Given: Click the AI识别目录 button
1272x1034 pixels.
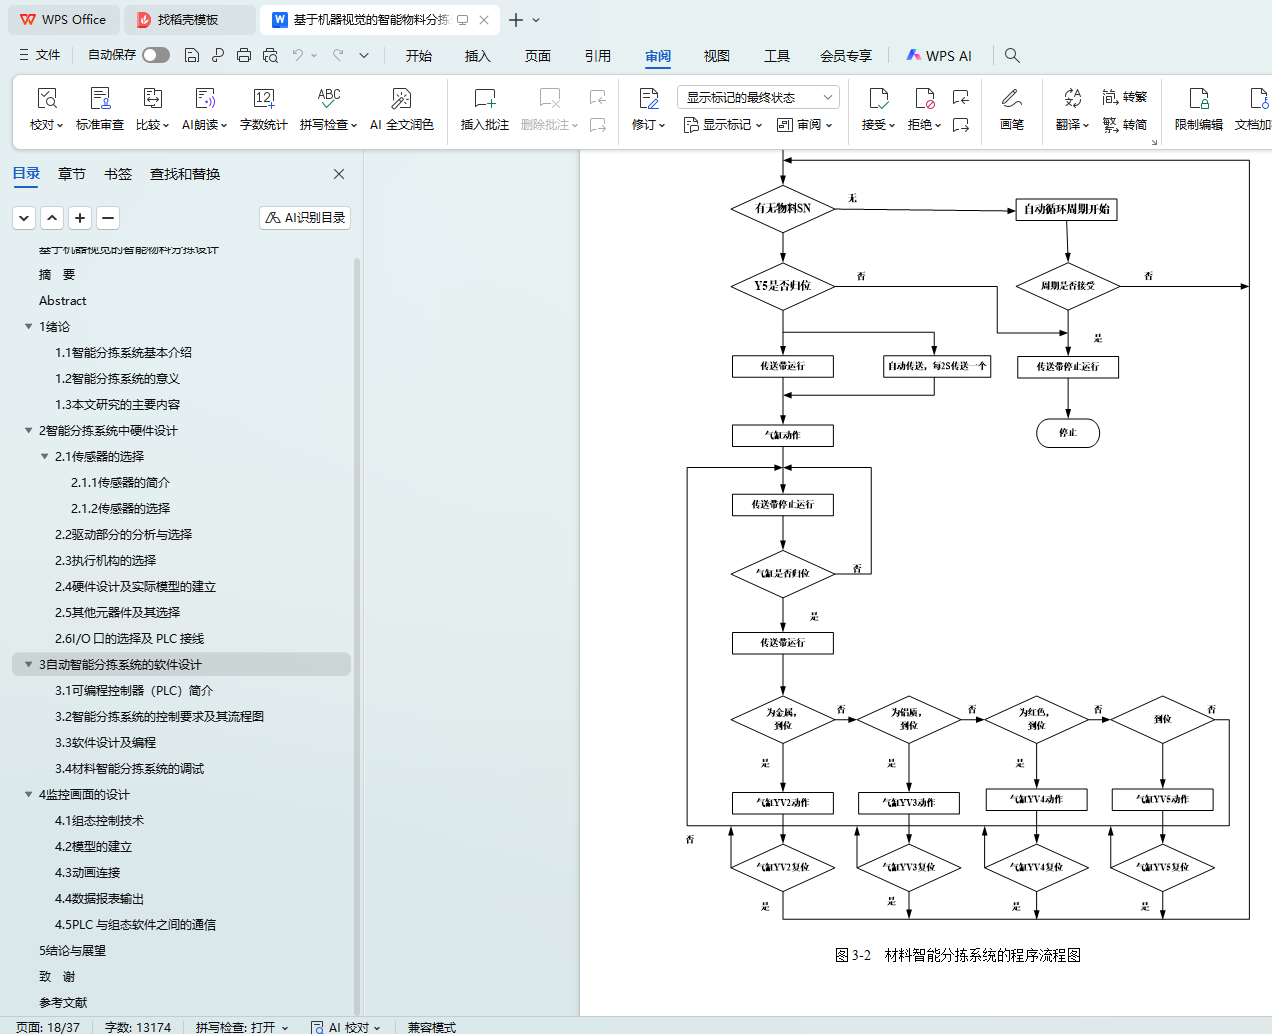Looking at the screenshot, I should (305, 218).
